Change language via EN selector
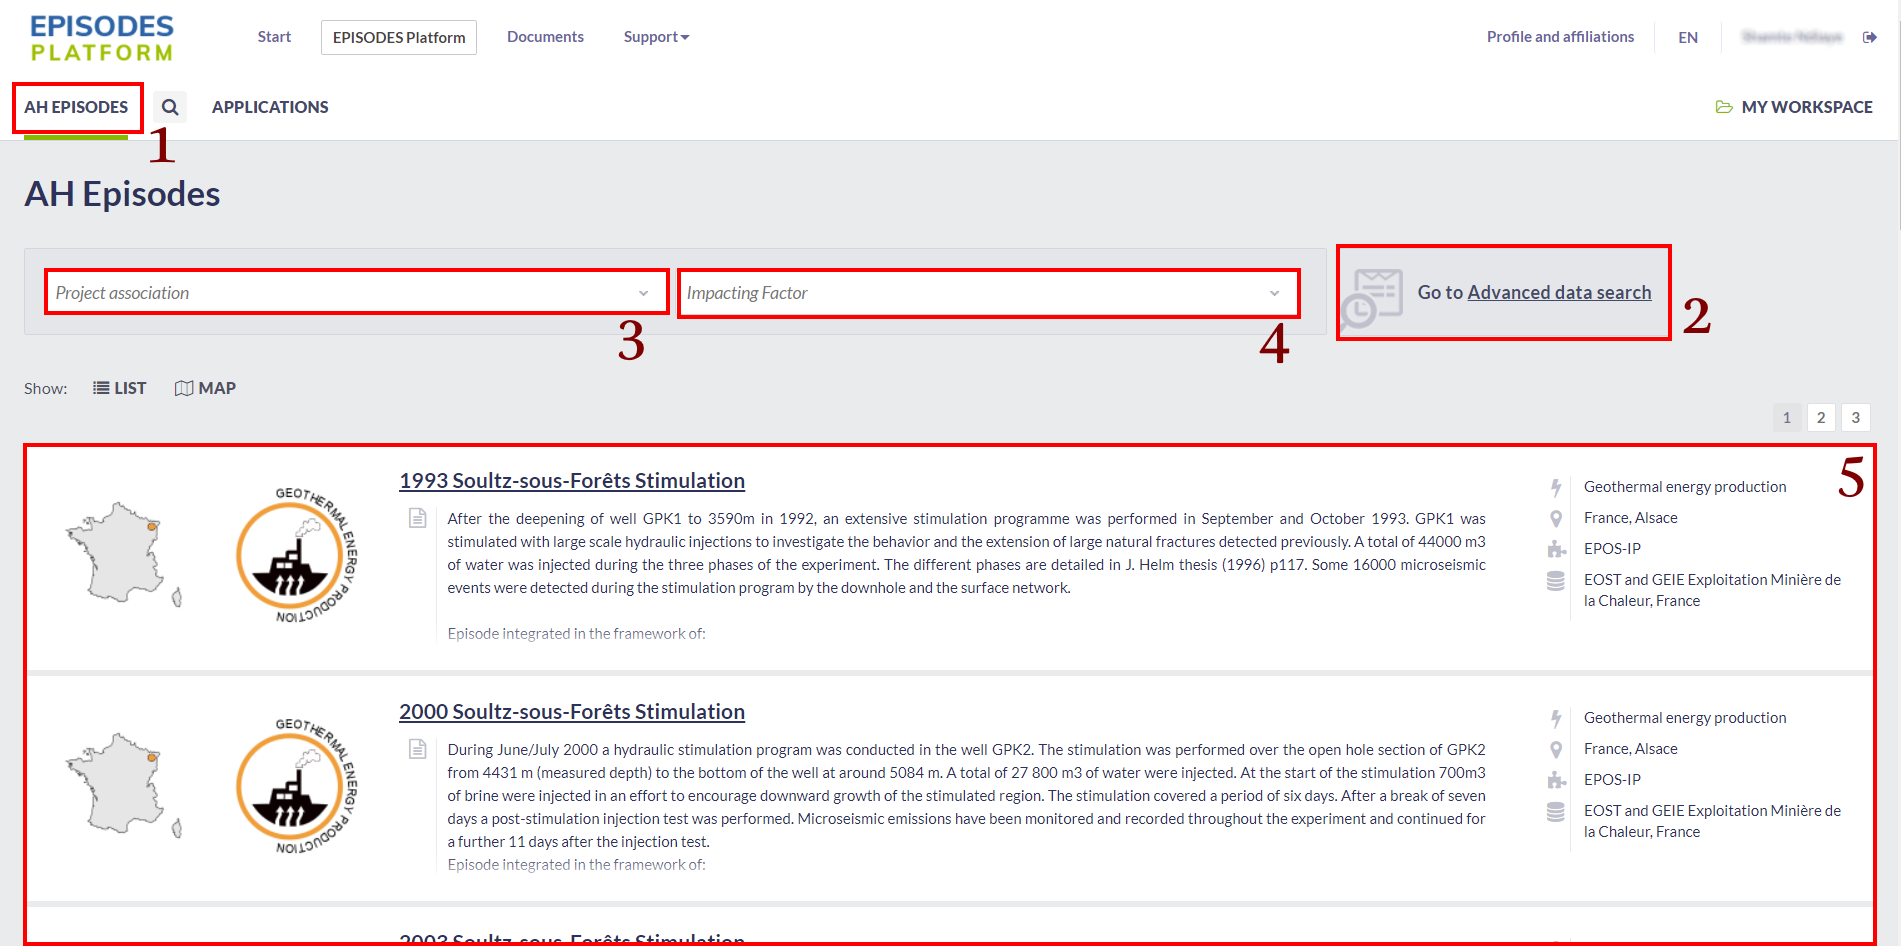 [1688, 37]
